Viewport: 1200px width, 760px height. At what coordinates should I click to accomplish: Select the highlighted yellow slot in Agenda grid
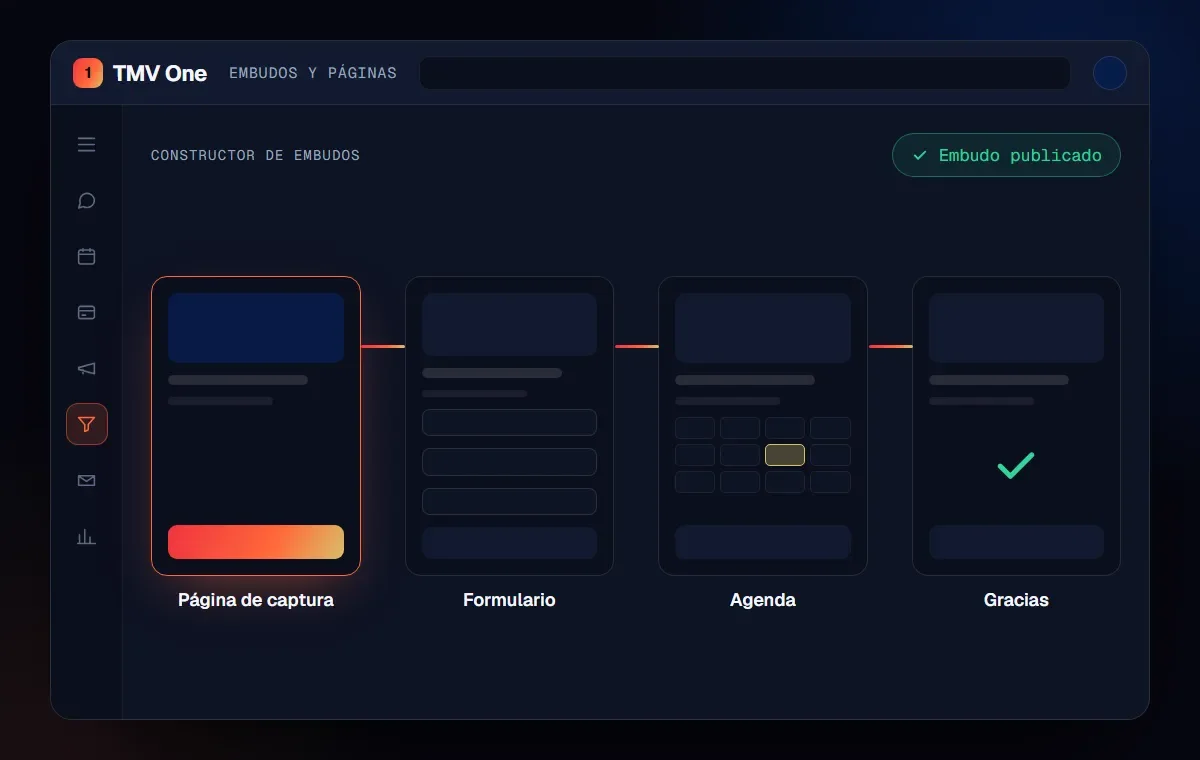point(785,455)
